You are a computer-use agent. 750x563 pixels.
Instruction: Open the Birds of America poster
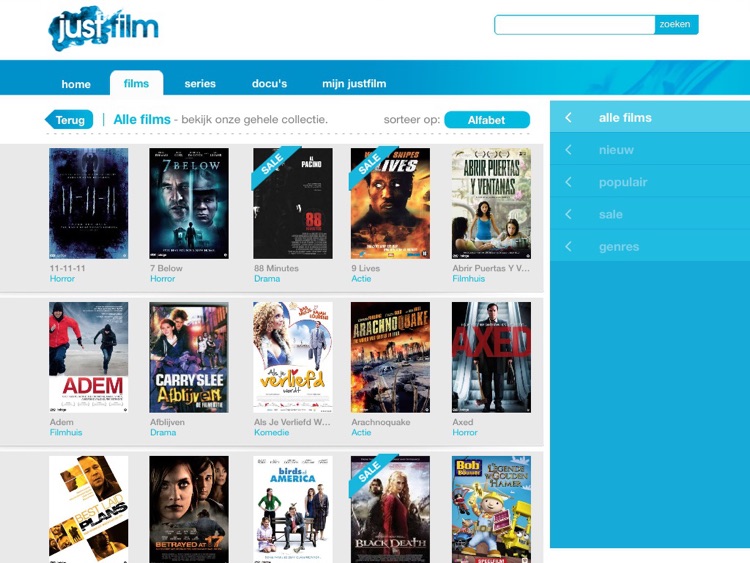[293, 509]
